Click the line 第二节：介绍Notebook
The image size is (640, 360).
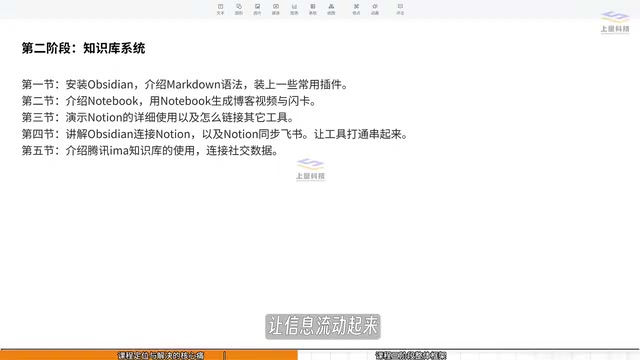click(x=169, y=101)
